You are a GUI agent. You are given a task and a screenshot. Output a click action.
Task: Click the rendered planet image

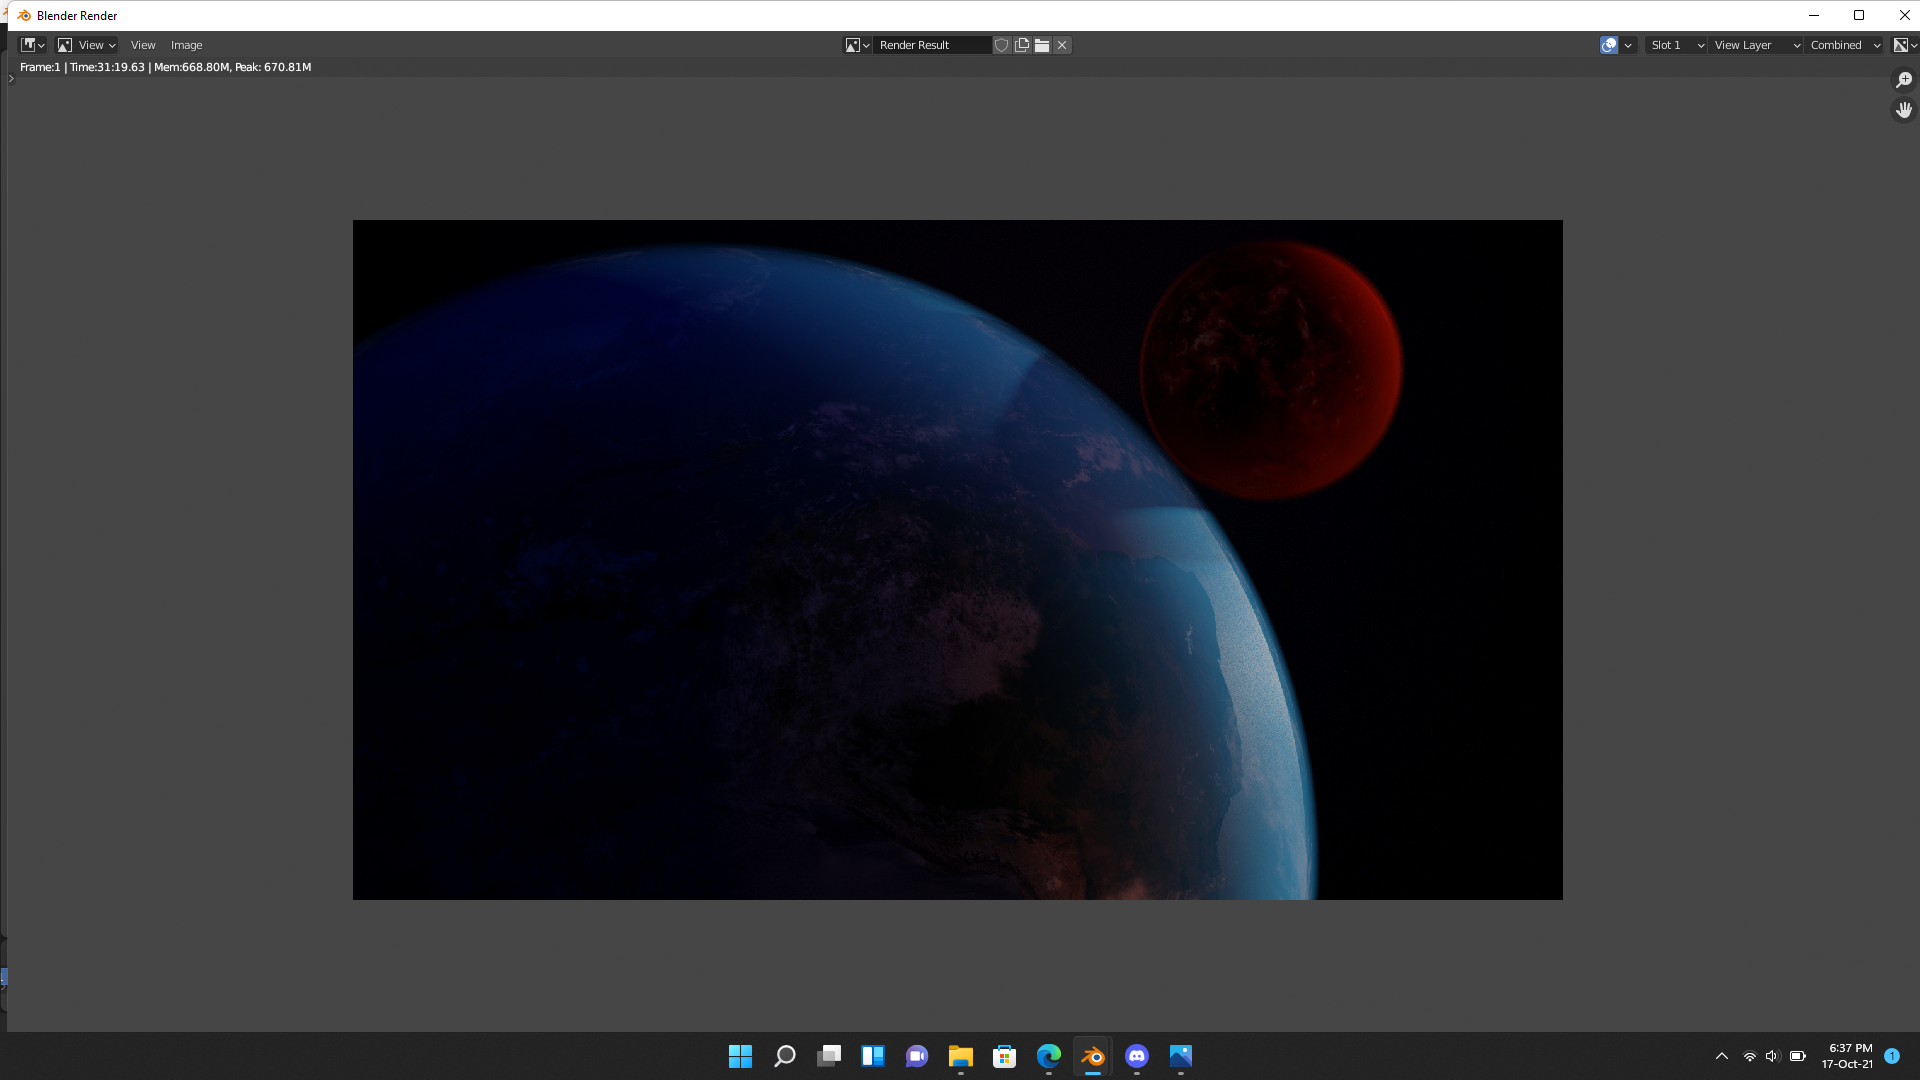point(957,559)
